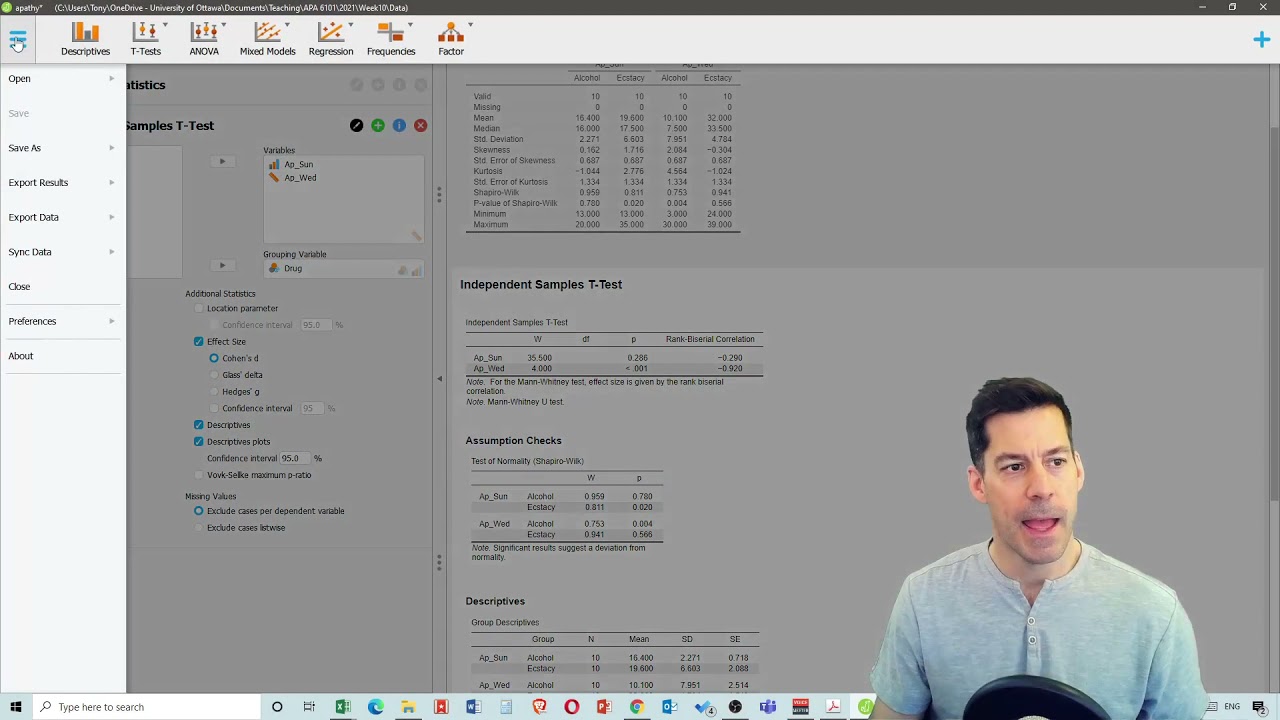Screen dimensions: 1280x720
Task: Enable Vovk-Sellke maximum p-ratio checkbox
Action: click(199, 475)
